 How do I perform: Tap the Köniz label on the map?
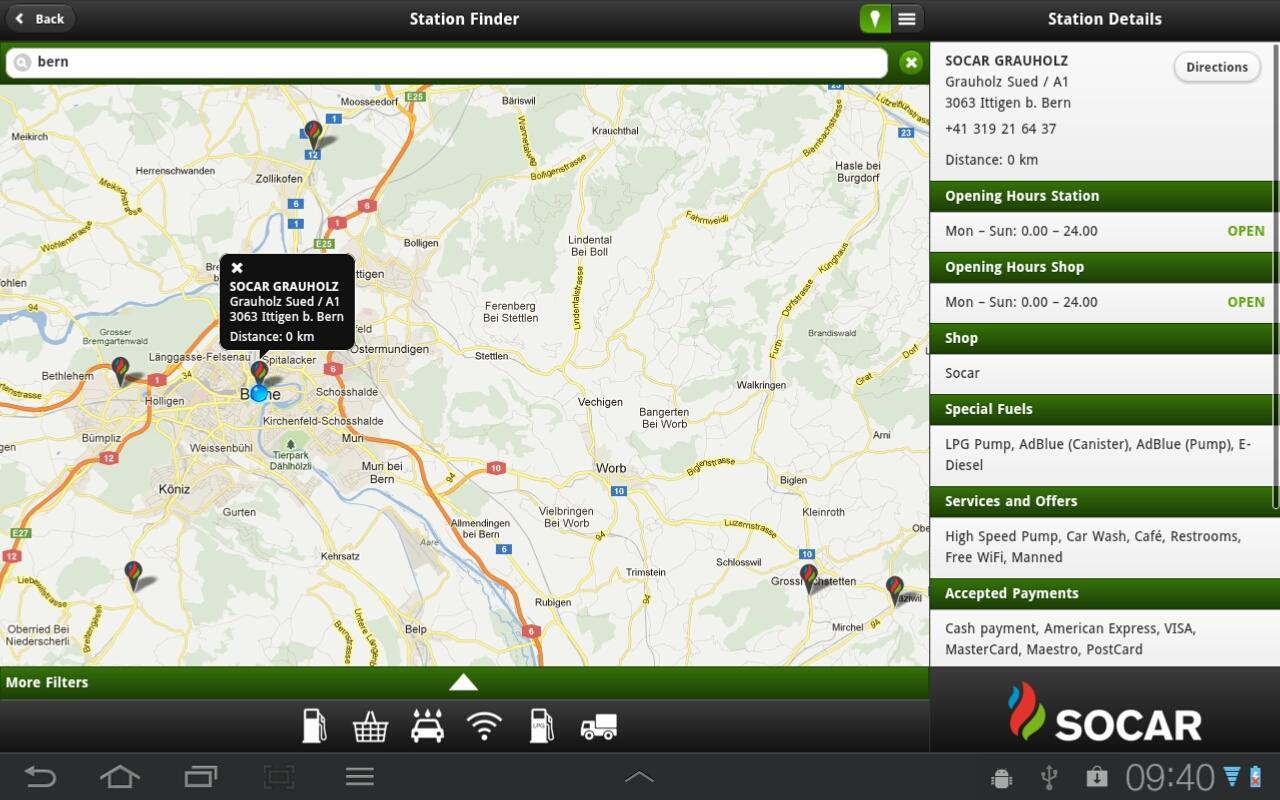174,489
